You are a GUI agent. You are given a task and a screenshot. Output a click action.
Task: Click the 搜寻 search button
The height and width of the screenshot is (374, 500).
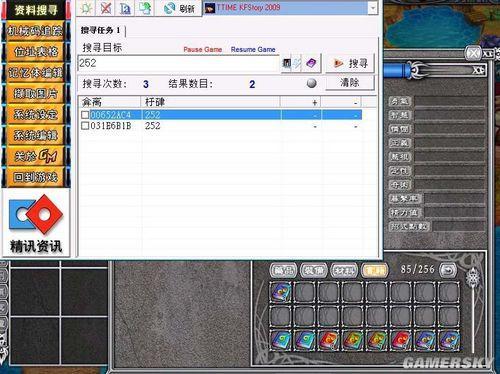coord(350,63)
